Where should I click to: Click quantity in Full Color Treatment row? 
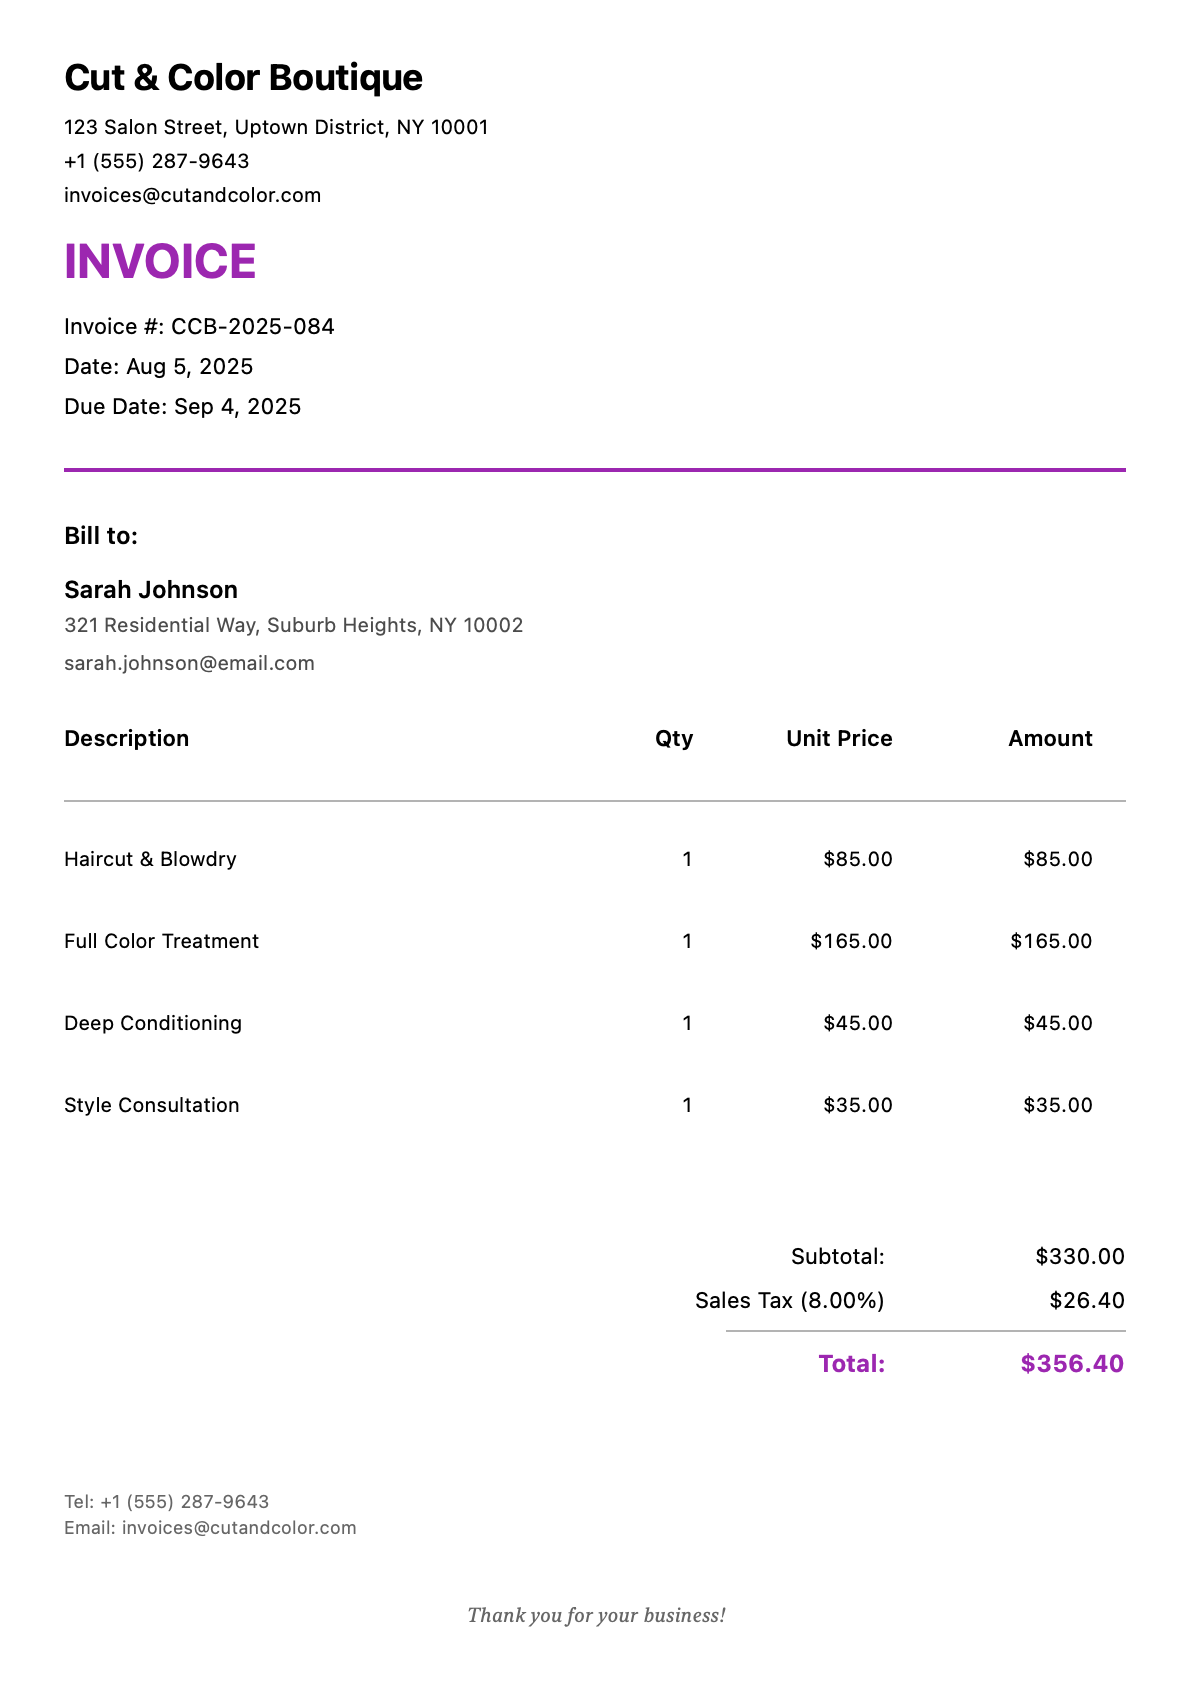[x=687, y=941]
